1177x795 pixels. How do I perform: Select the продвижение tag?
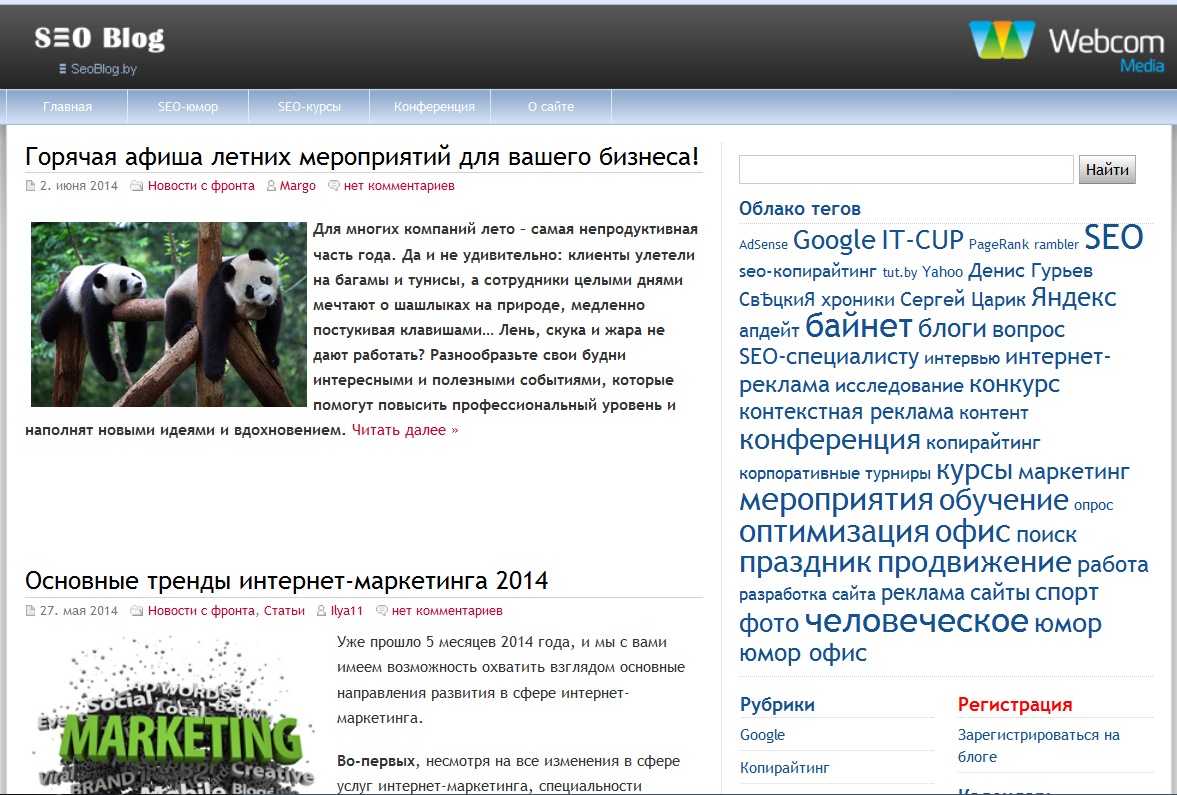pos(974,562)
